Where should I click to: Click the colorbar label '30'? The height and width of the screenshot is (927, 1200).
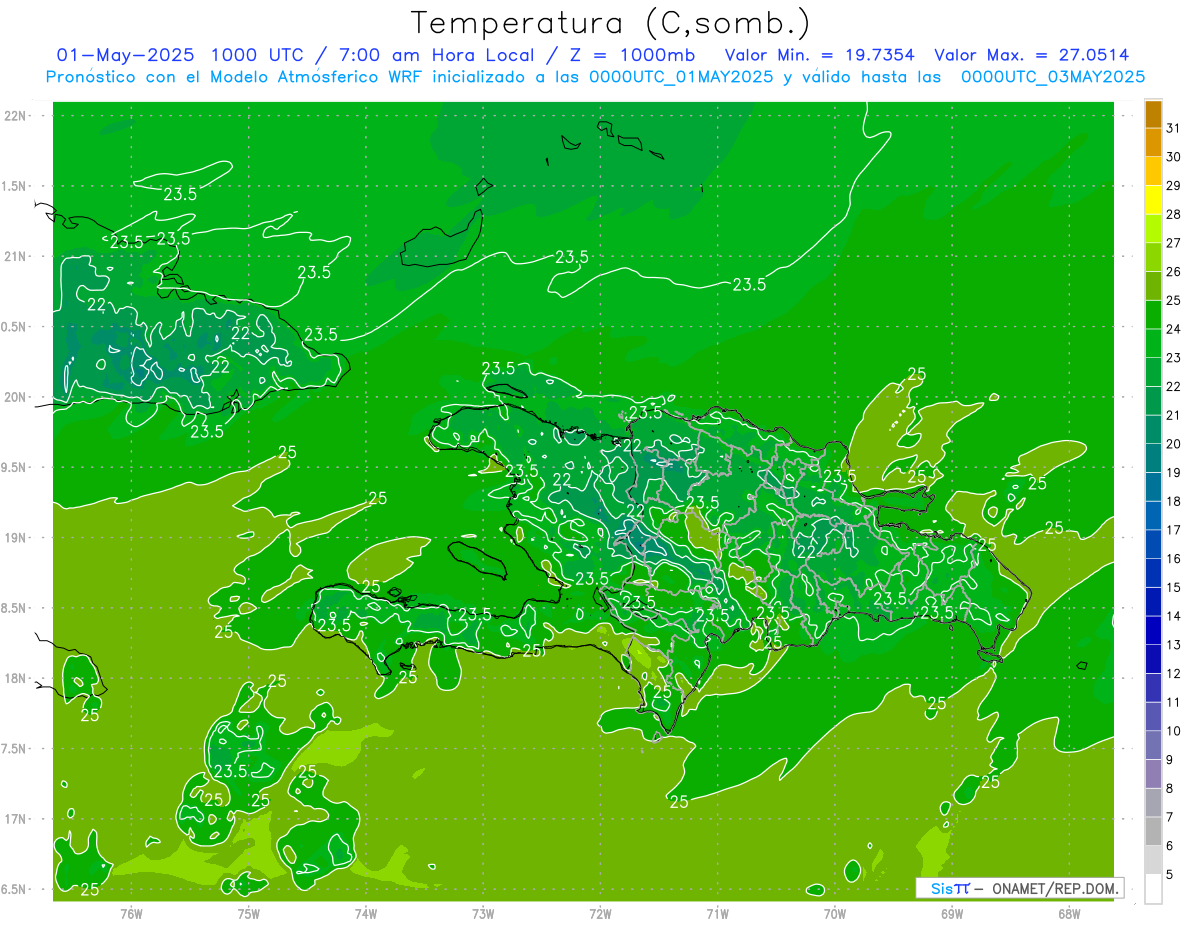click(1174, 157)
